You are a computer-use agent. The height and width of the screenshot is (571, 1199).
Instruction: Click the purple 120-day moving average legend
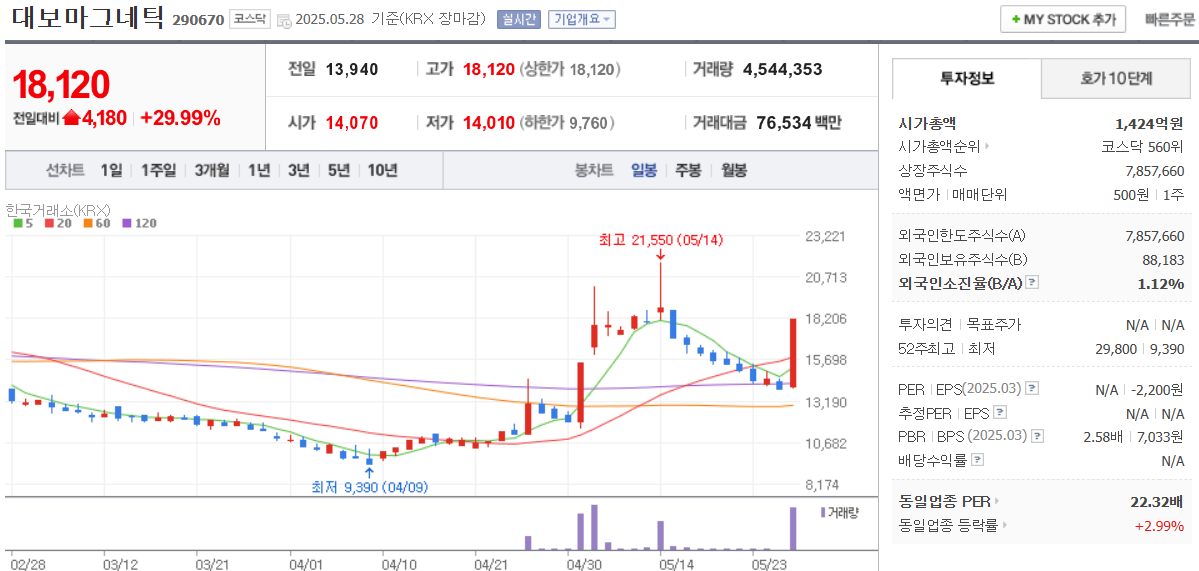coord(139,223)
